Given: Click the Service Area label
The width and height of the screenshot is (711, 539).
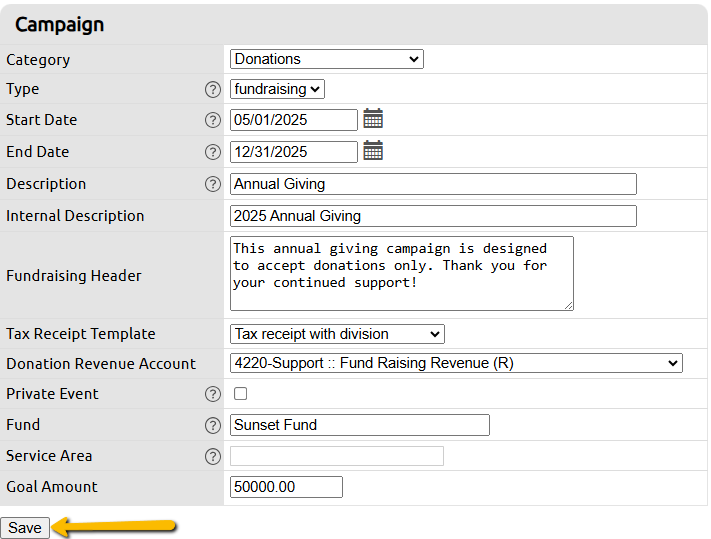Looking at the screenshot, I should click(49, 456).
